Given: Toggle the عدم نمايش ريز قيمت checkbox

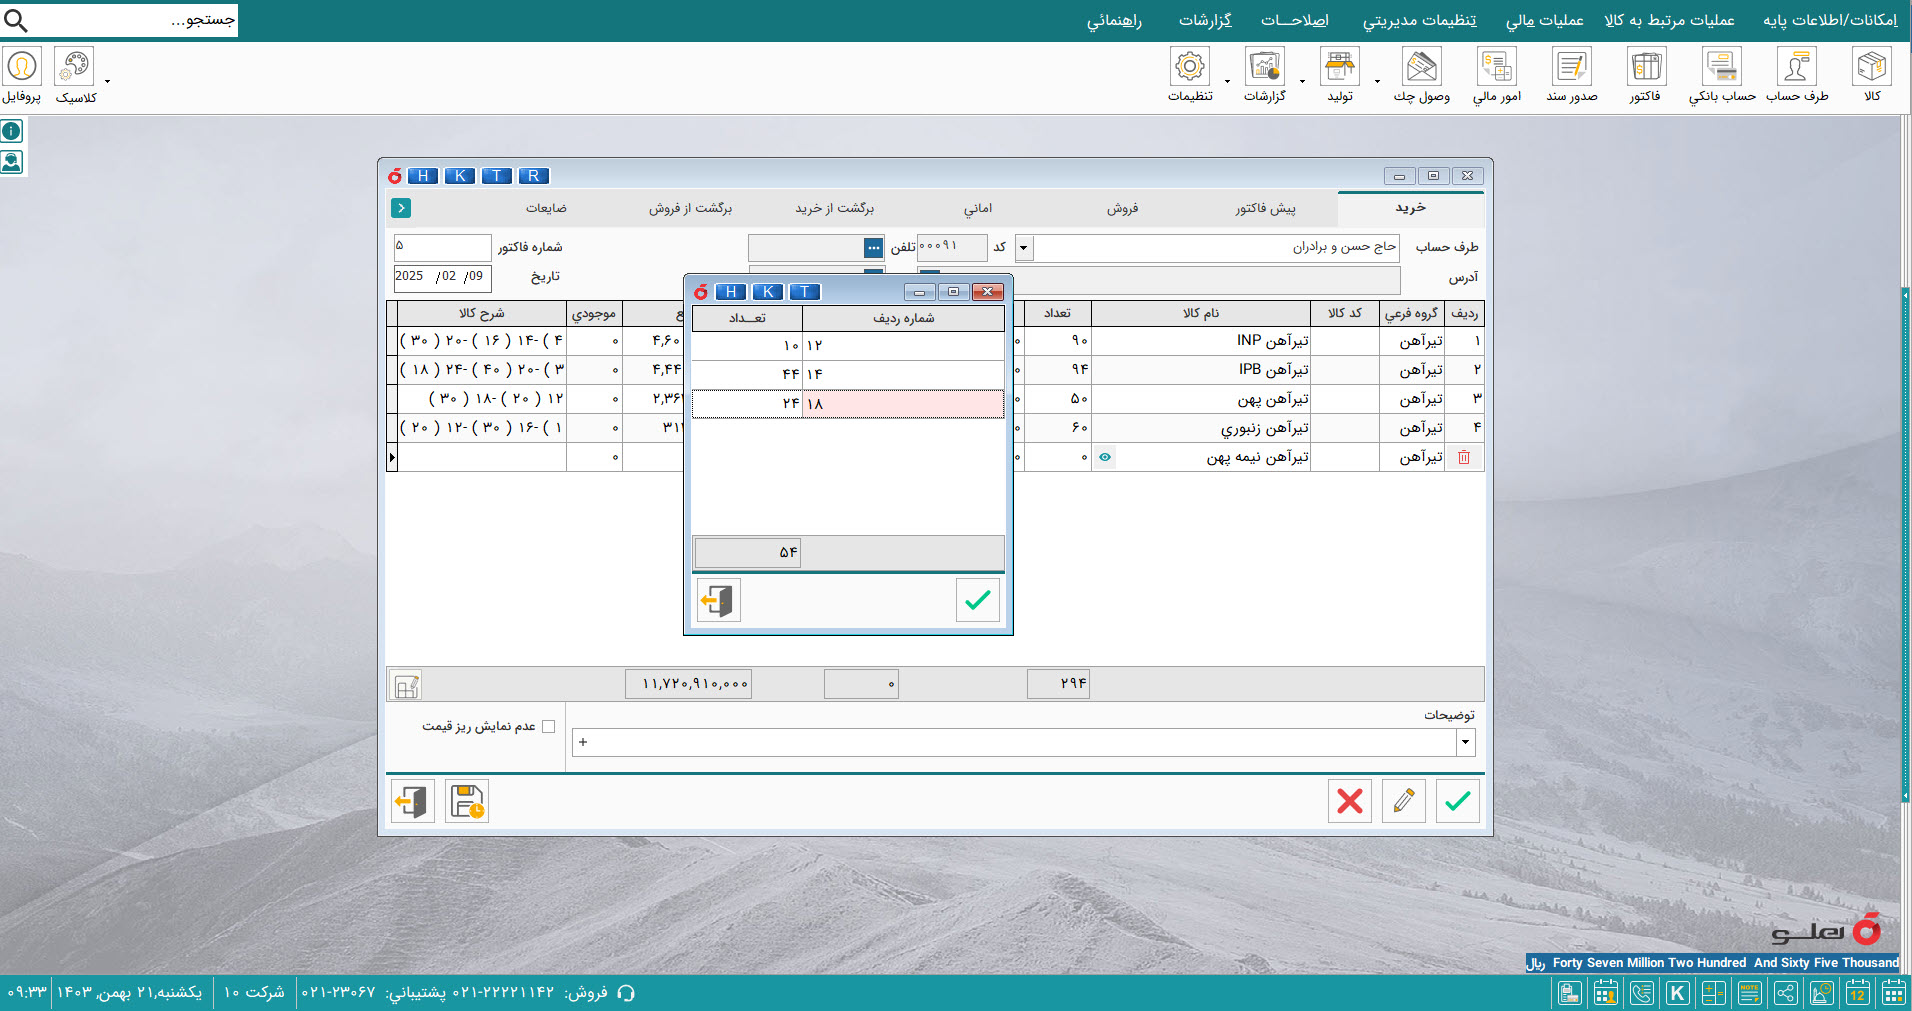Looking at the screenshot, I should [548, 727].
